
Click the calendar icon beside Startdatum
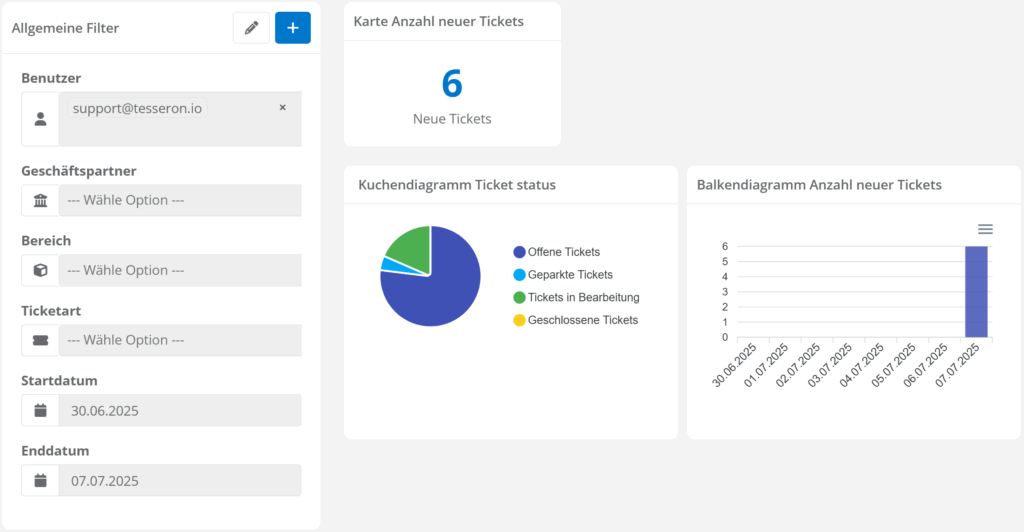(40, 410)
